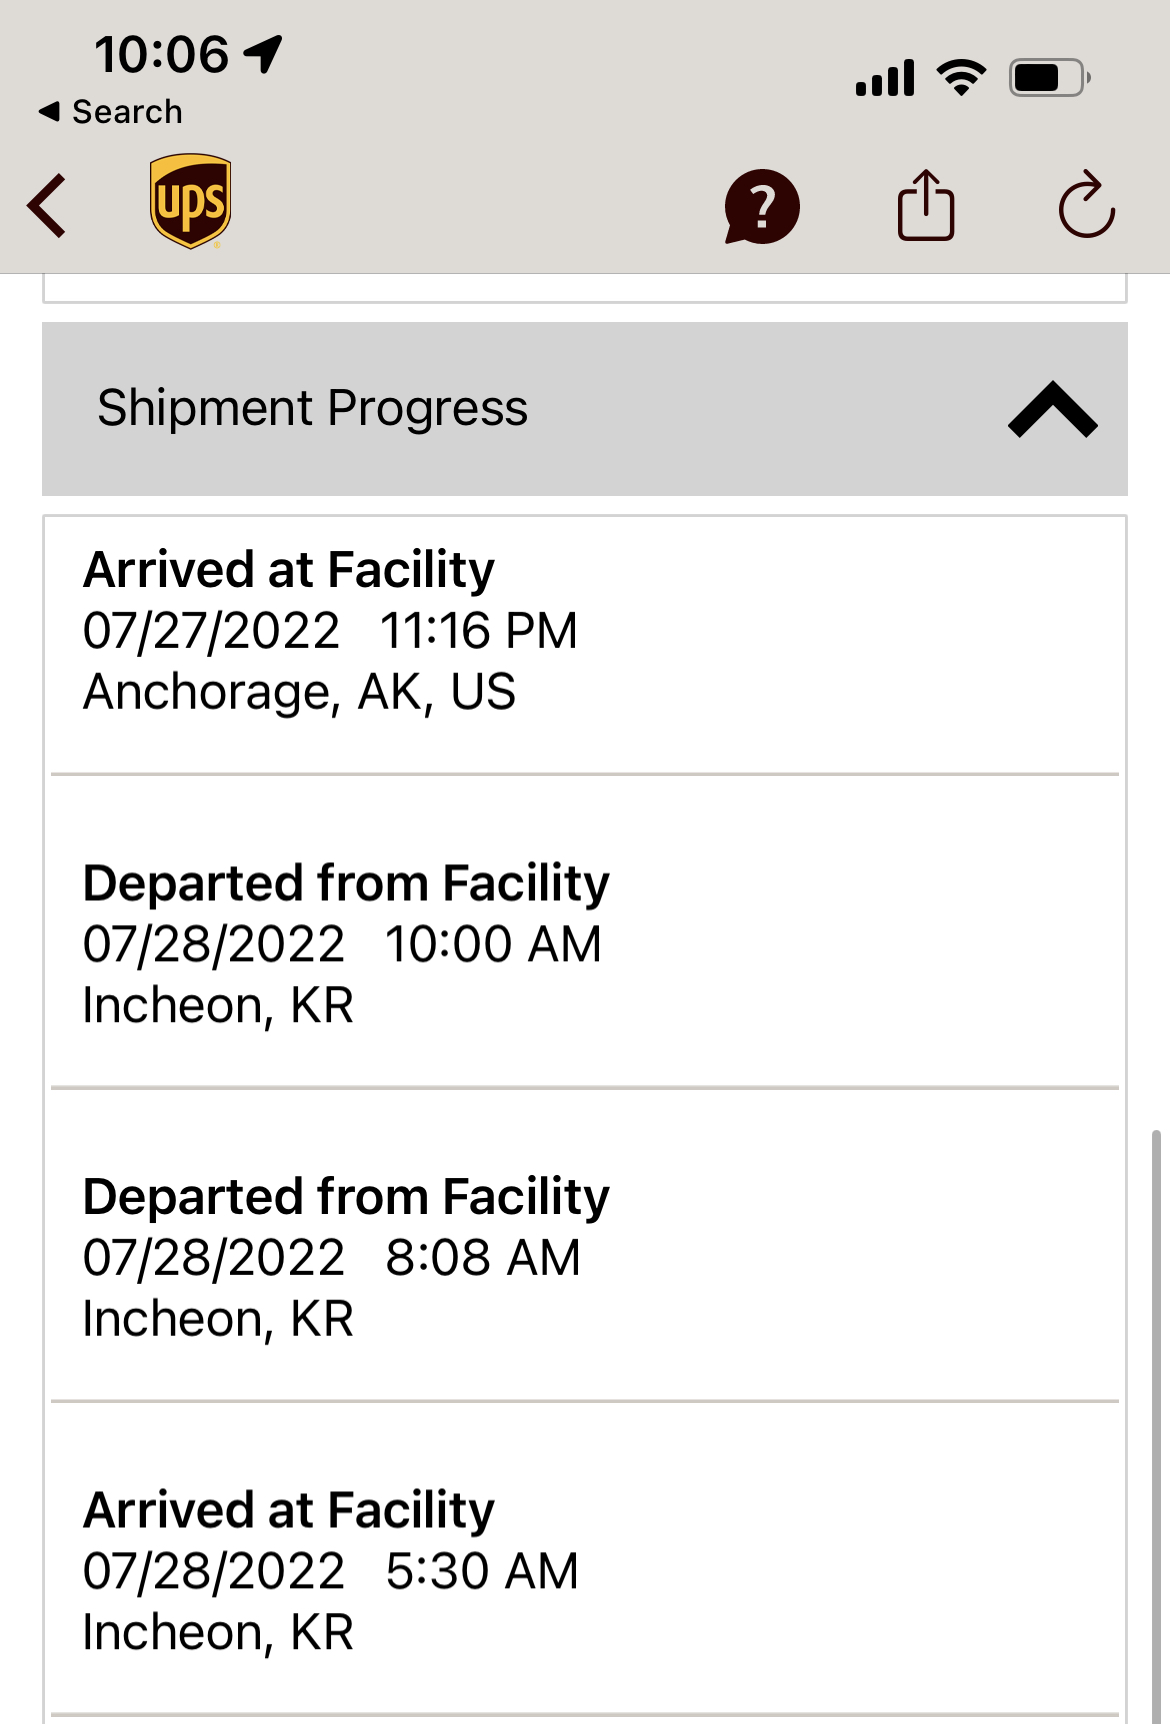Screen dimensions: 1170x1724
Task: Open the help chat question mark icon
Action: [x=762, y=207]
